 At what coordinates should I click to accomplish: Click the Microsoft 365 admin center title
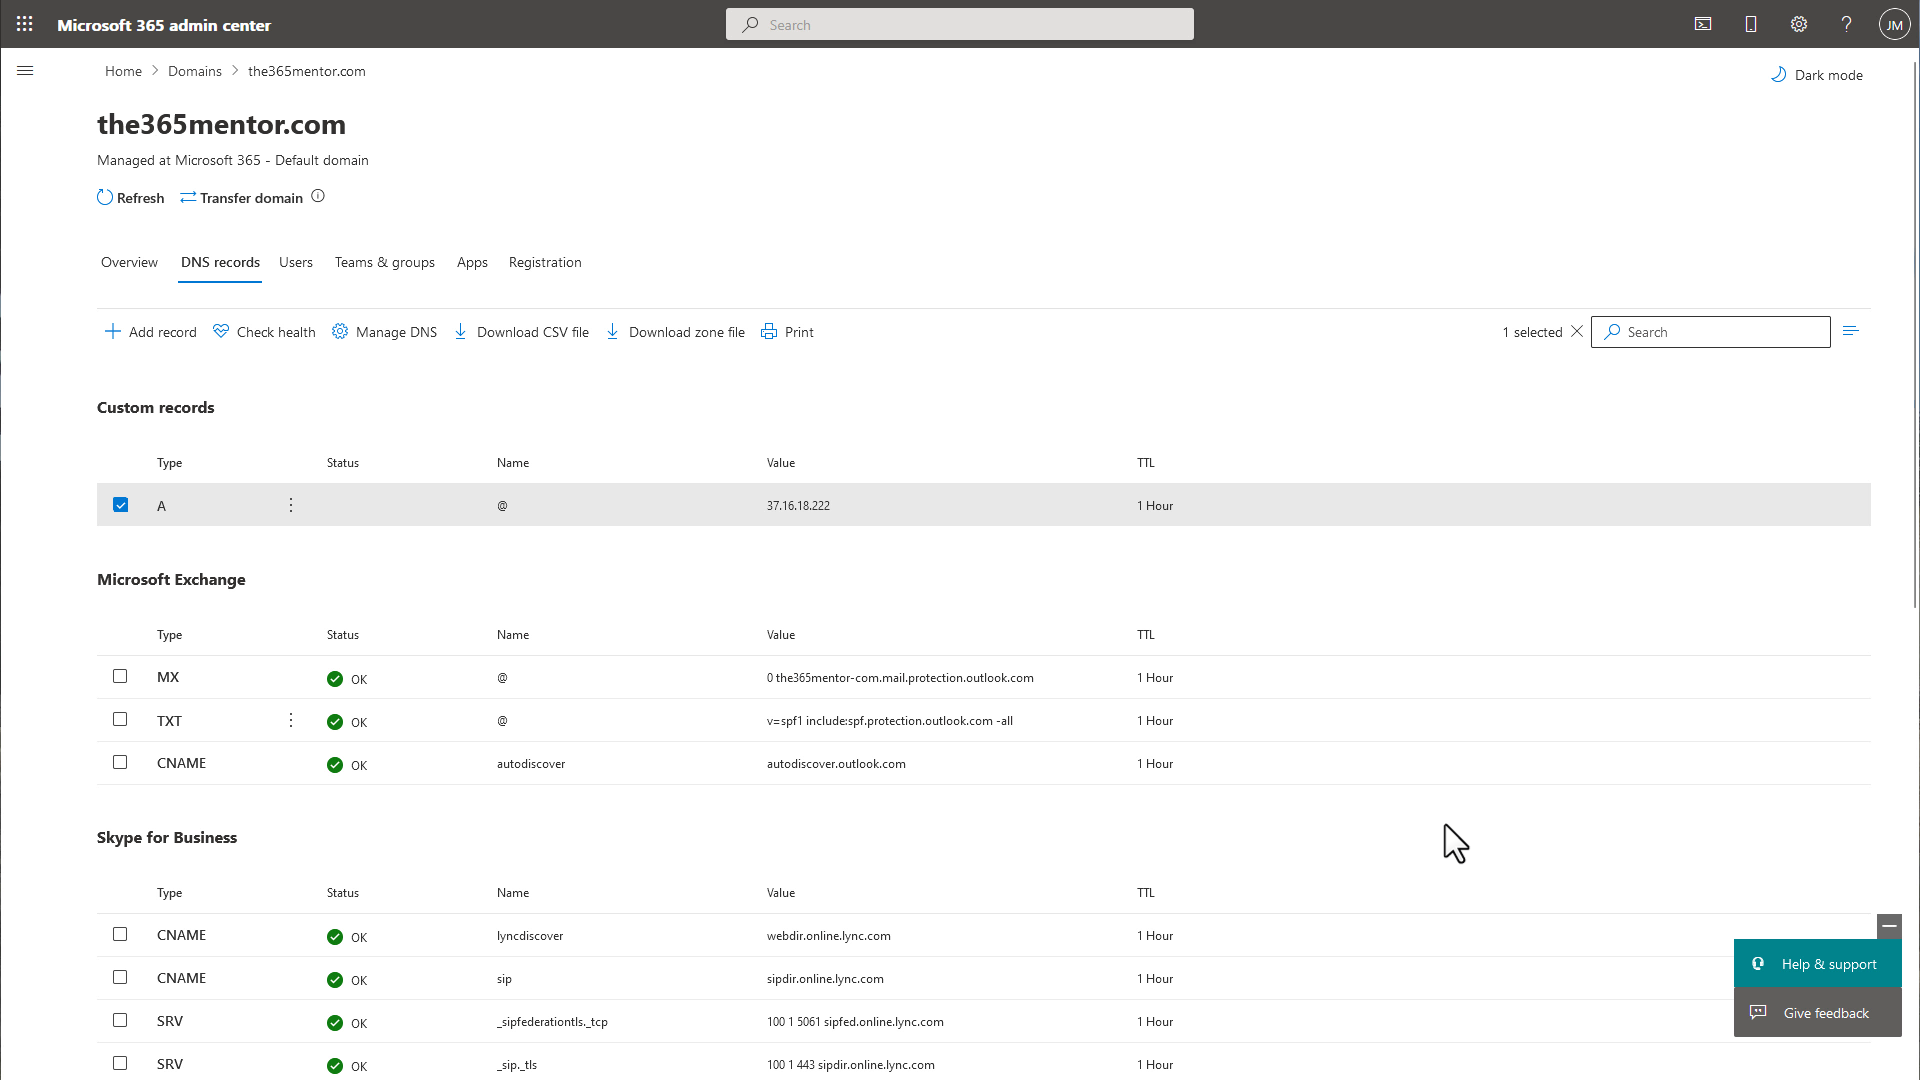(164, 25)
